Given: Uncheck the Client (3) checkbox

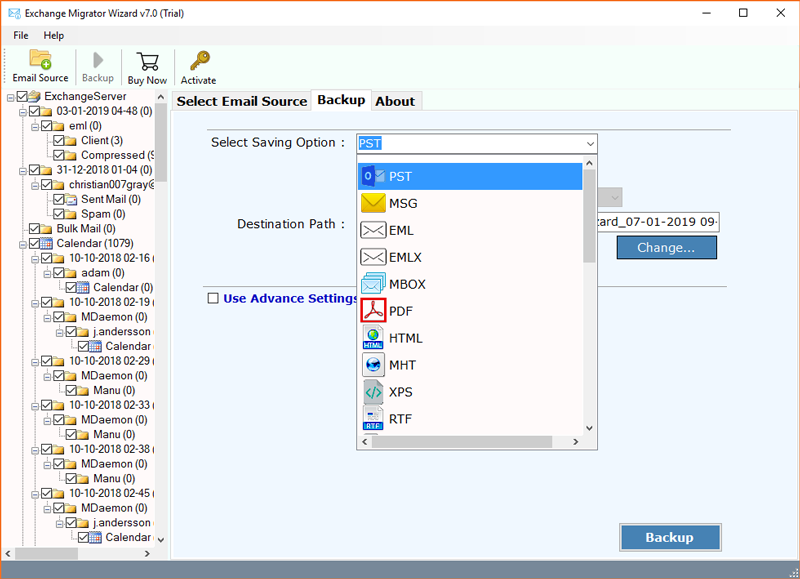Looking at the screenshot, I should click(59, 141).
